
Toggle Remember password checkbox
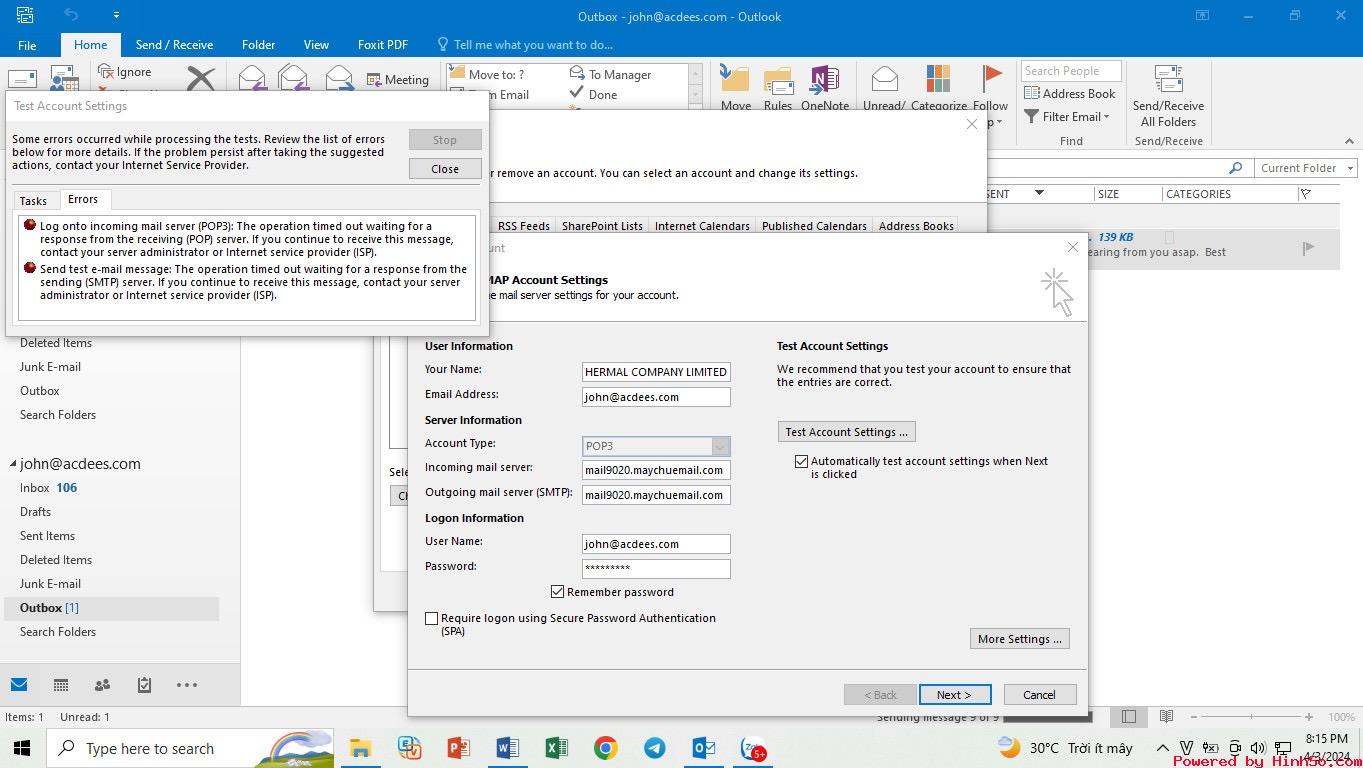(x=558, y=592)
